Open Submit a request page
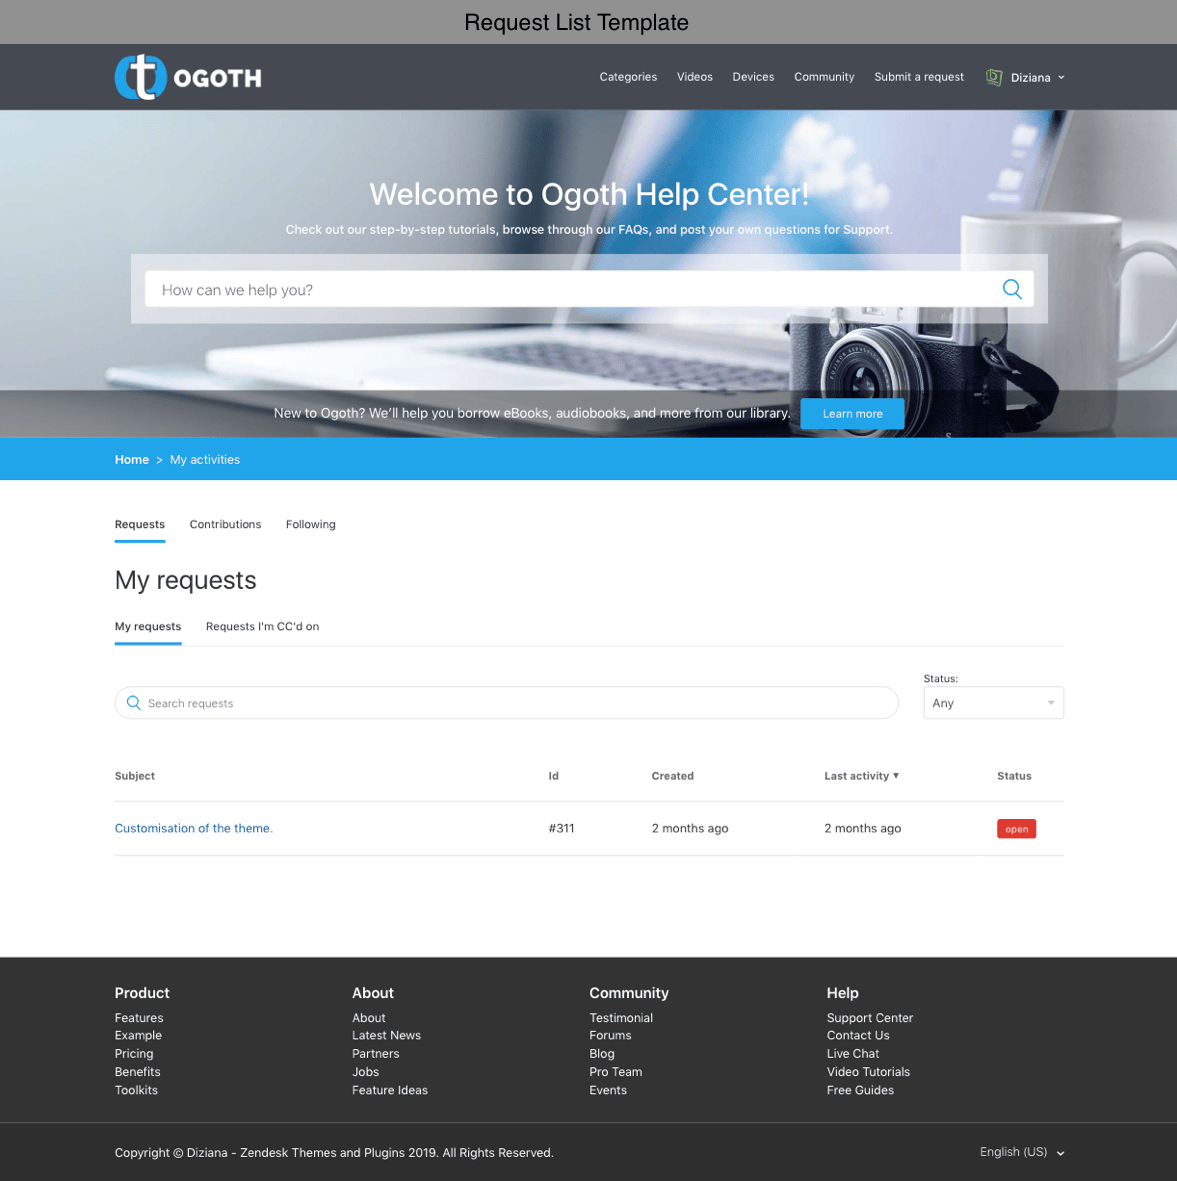The width and height of the screenshot is (1177, 1181). click(x=918, y=77)
